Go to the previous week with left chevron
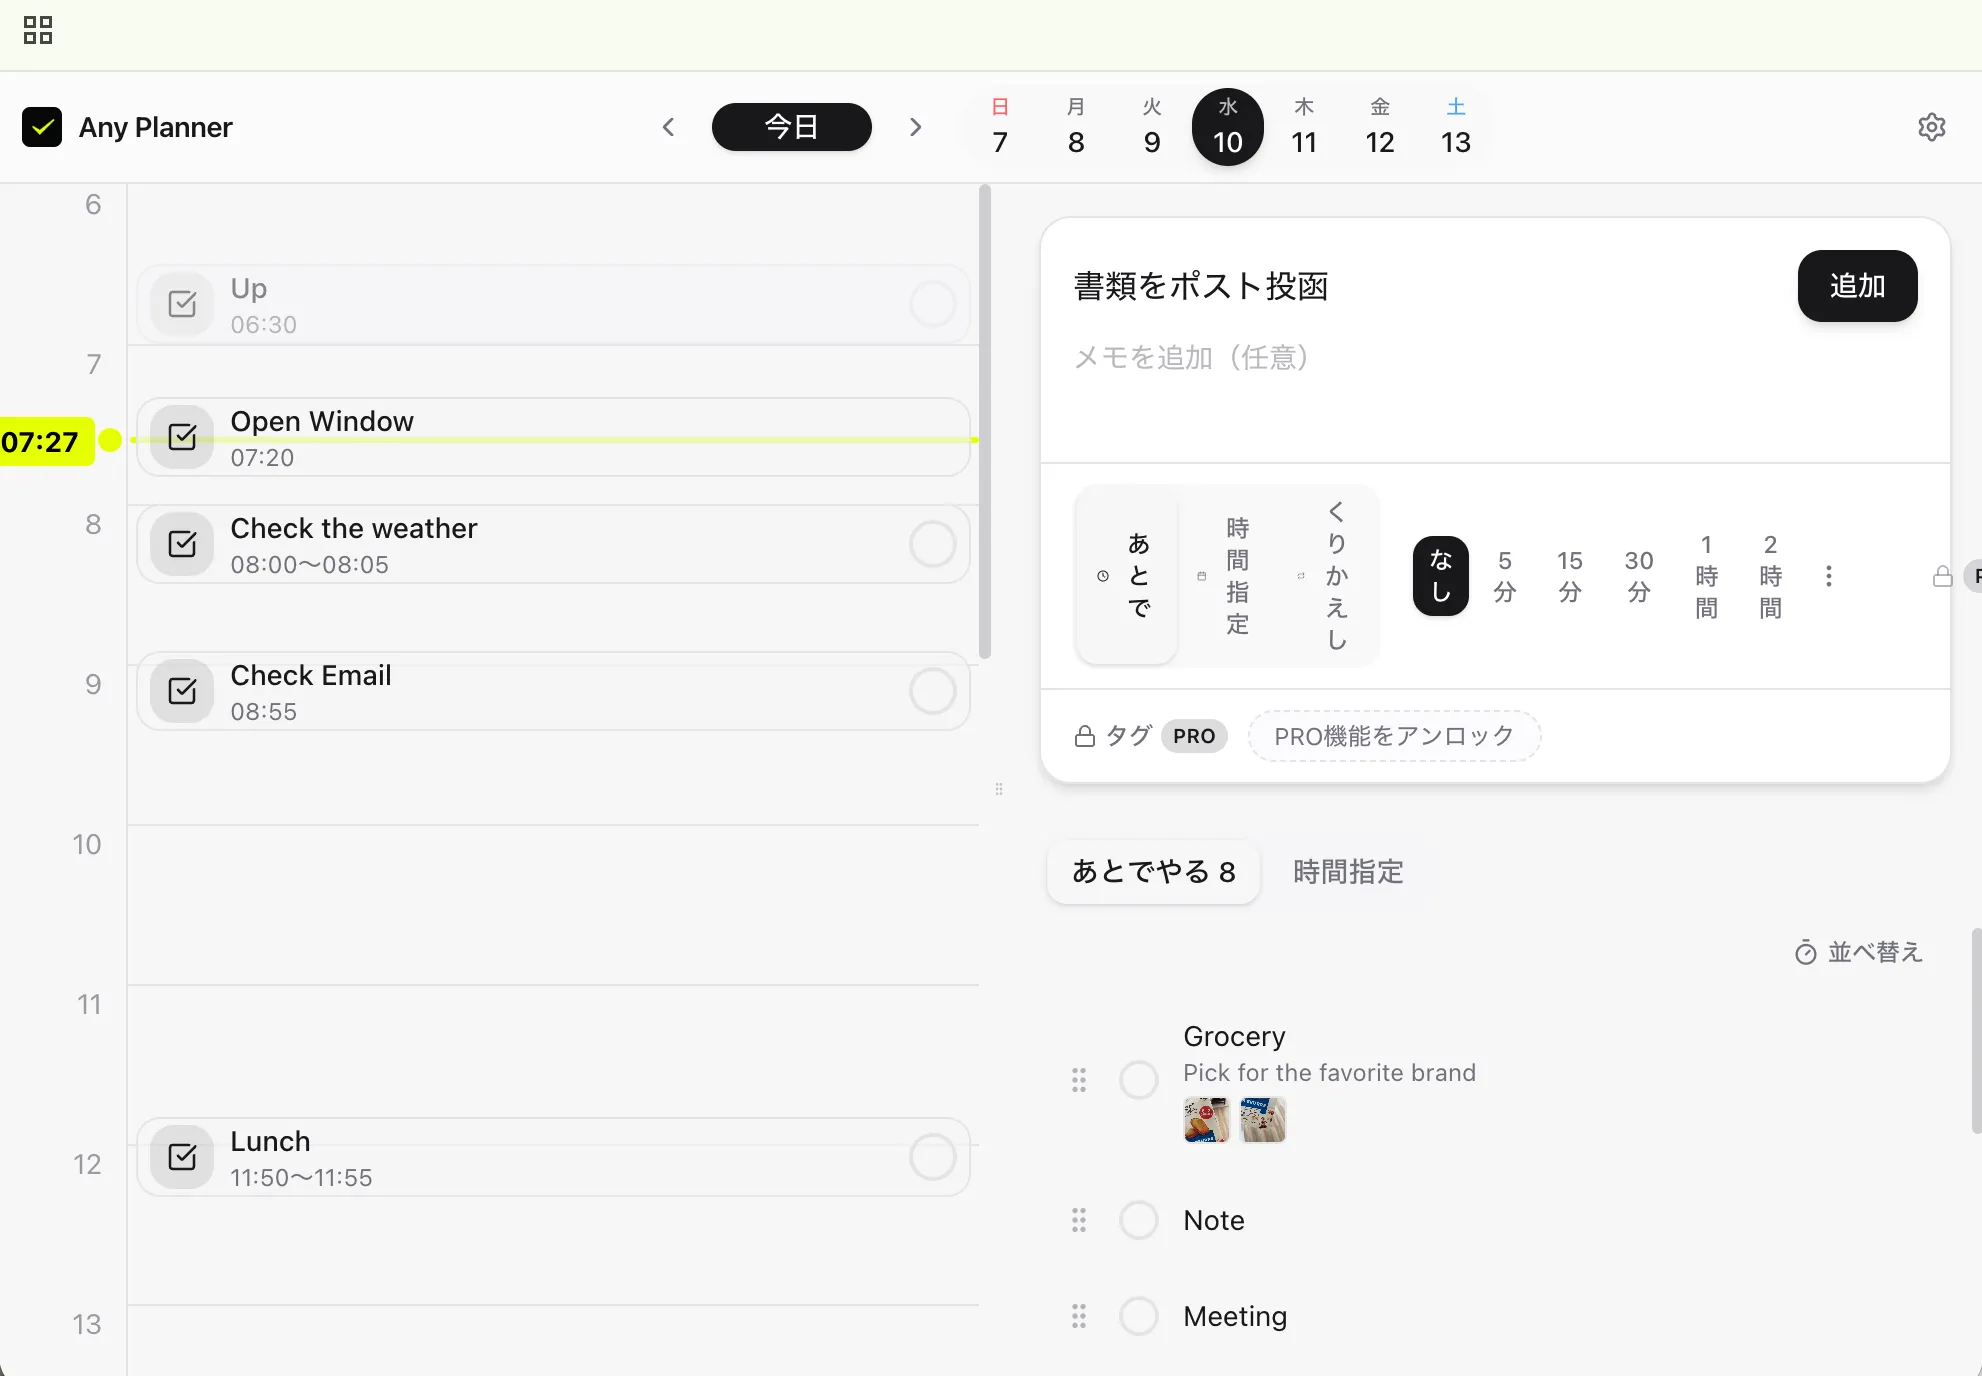This screenshot has width=1982, height=1376. [x=669, y=127]
